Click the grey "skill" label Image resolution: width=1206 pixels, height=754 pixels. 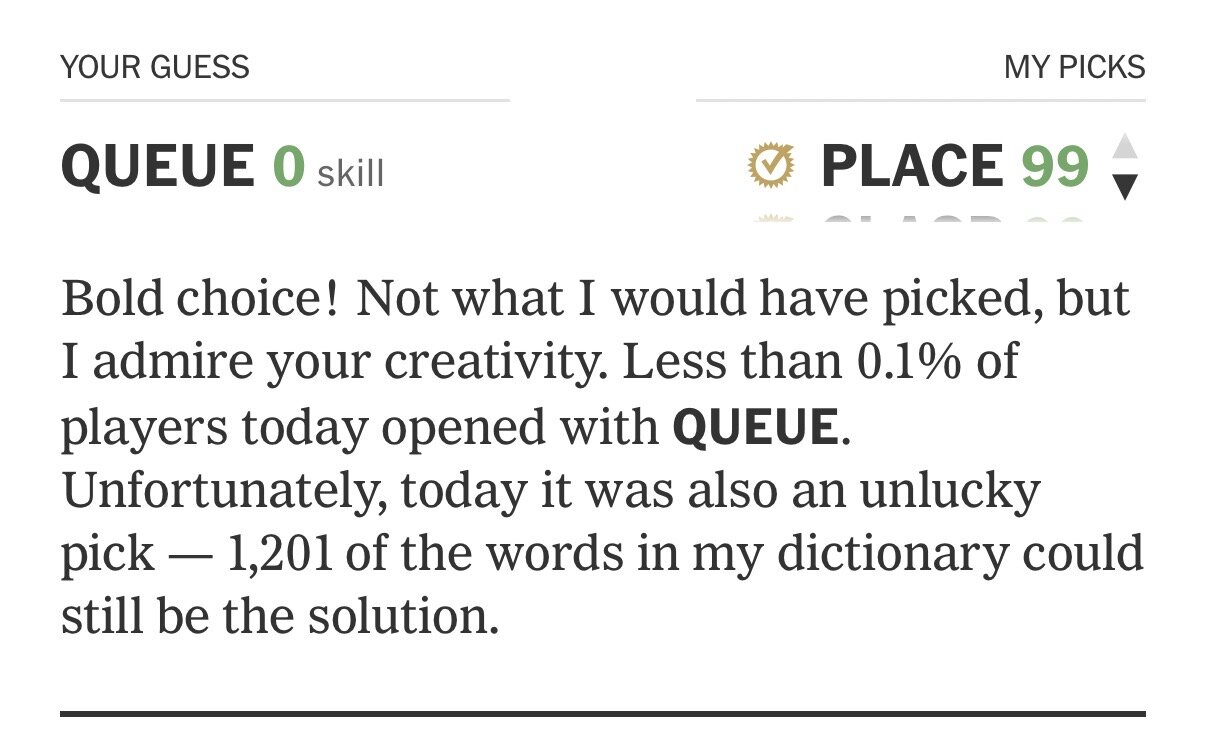click(351, 173)
